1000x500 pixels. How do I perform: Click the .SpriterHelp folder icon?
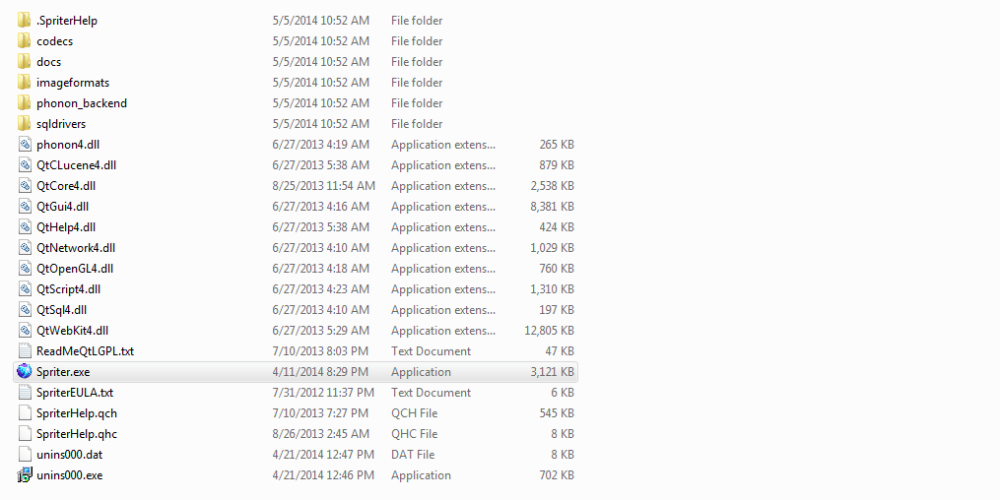24,20
